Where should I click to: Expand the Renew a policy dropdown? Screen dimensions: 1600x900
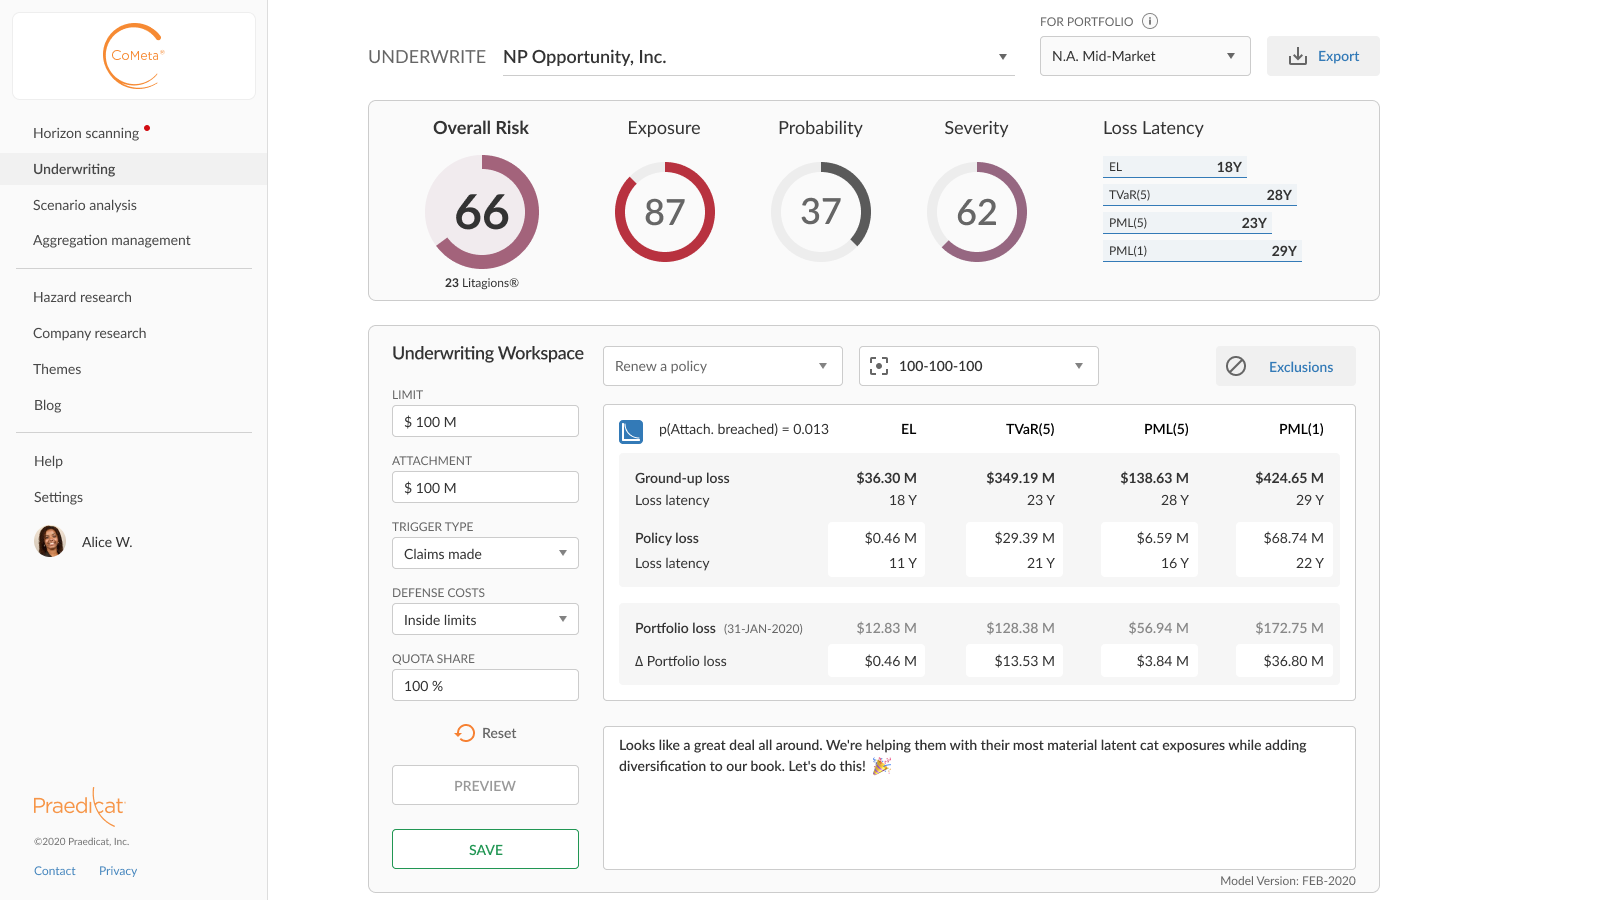click(723, 366)
